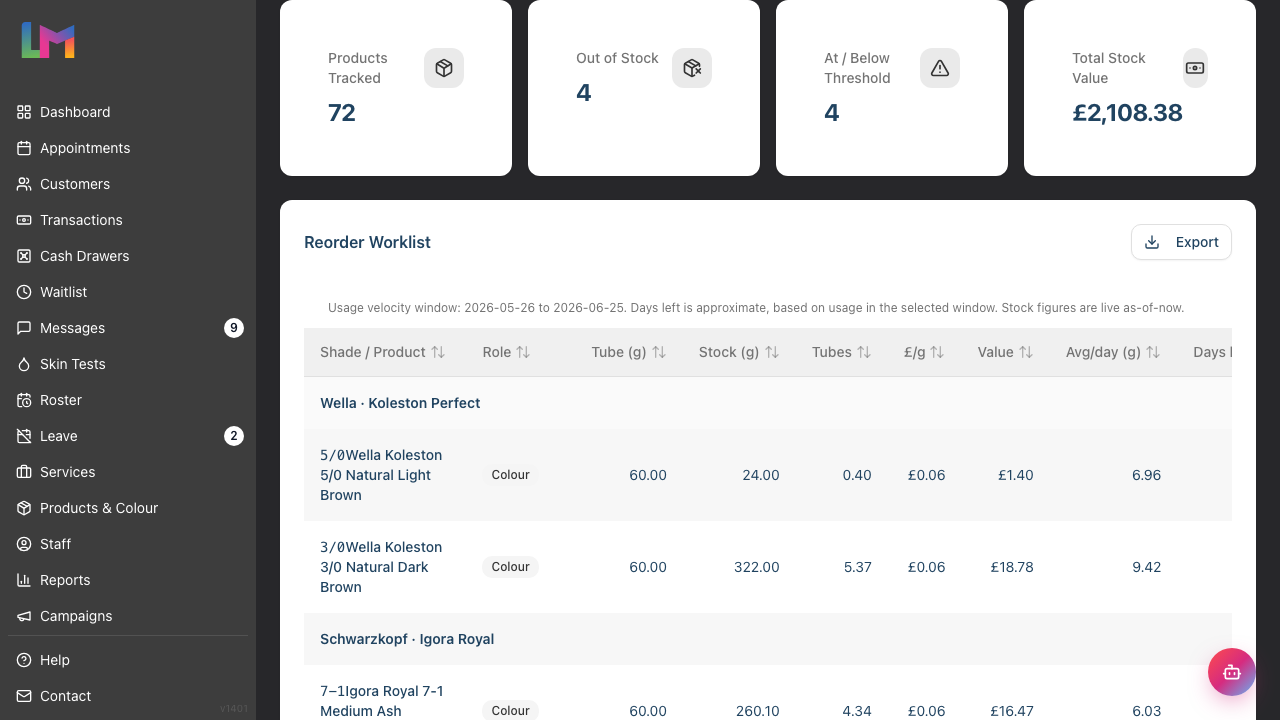
Task: Click the Total Stock Value £2,108.38
Action: (1127, 113)
